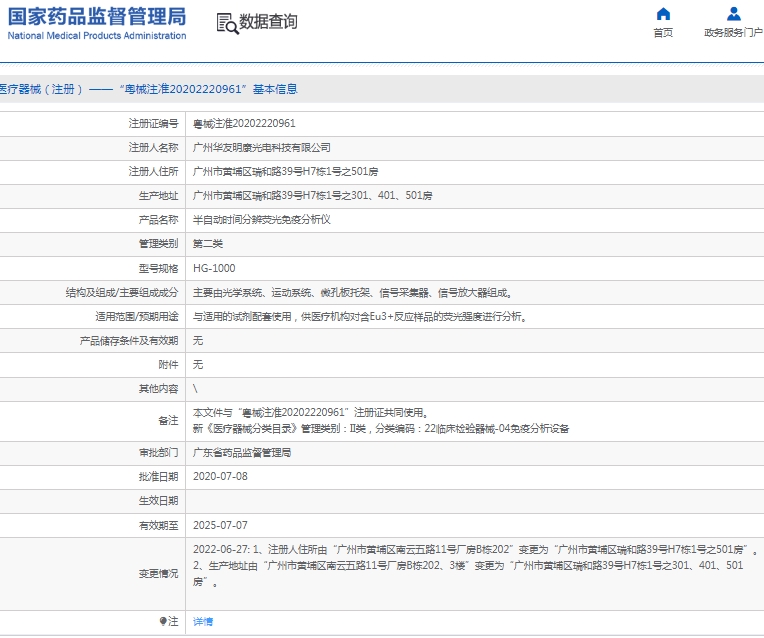The width and height of the screenshot is (764, 638).
Task: Select 无 value in 产品储存条件及有效期 row
Action: pyautogui.click(x=198, y=340)
